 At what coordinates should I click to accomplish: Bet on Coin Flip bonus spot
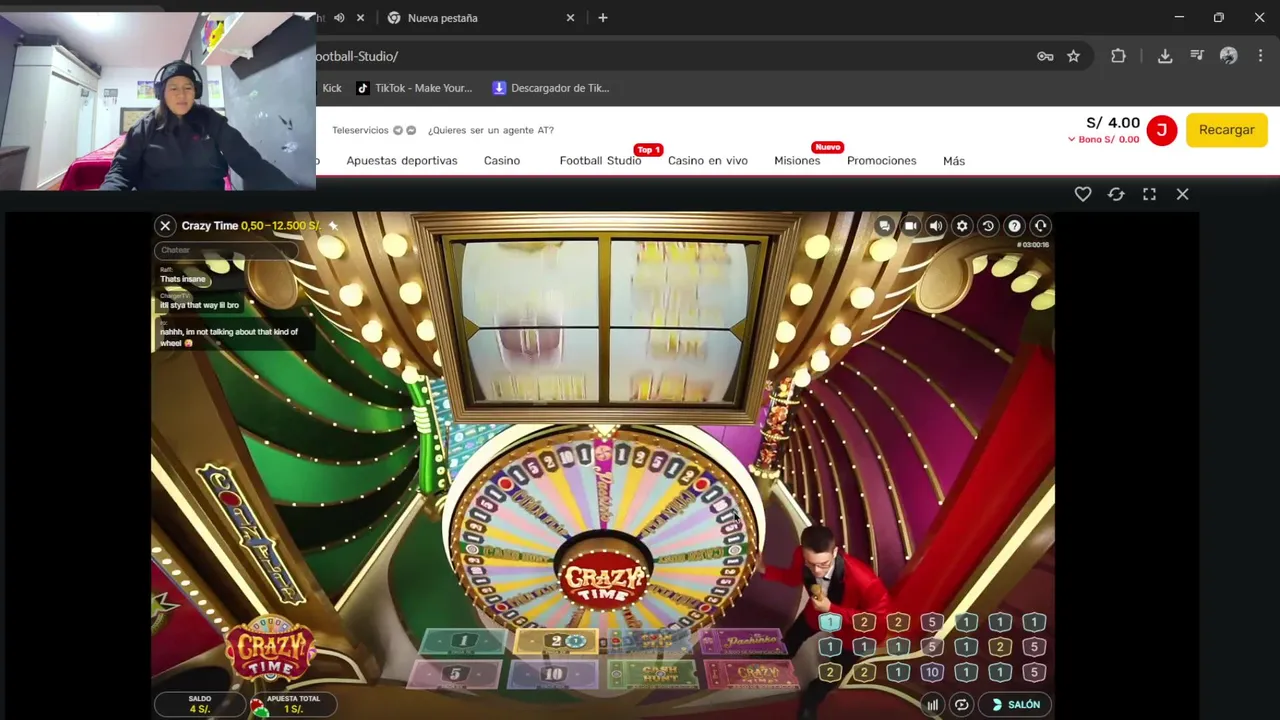click(x=650, y=641)
